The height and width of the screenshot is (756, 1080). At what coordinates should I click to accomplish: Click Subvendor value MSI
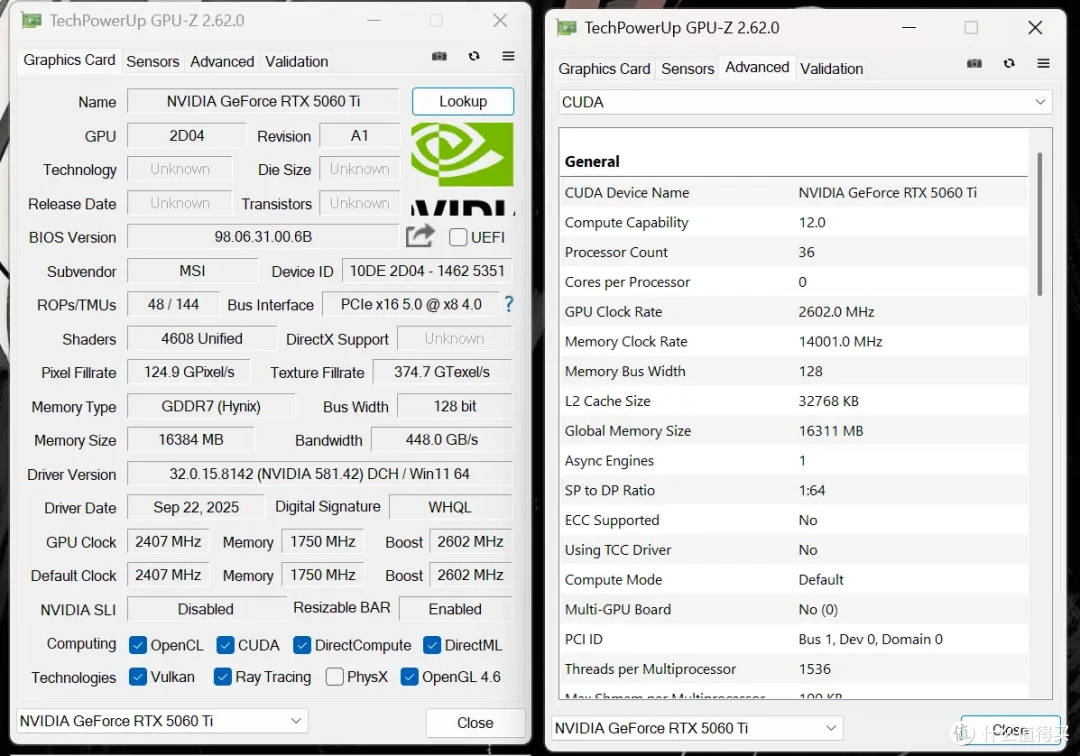click(x=192, y=271)
